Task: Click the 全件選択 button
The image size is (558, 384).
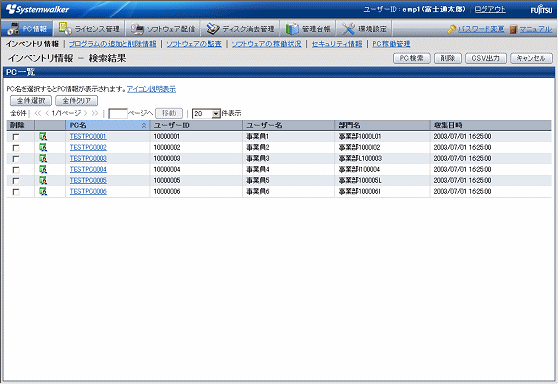Action: tap(31, 101)
